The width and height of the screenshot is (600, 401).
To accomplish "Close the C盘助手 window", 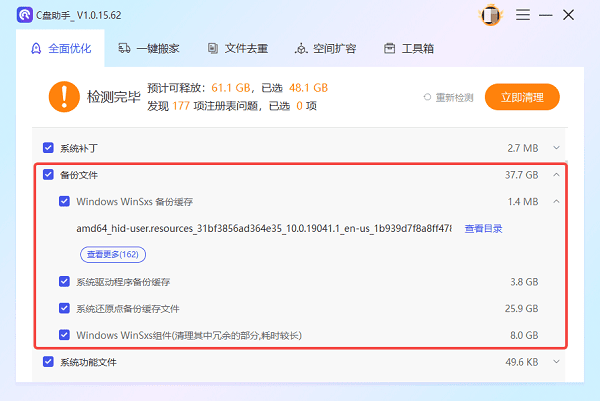I will click(568, 15).
